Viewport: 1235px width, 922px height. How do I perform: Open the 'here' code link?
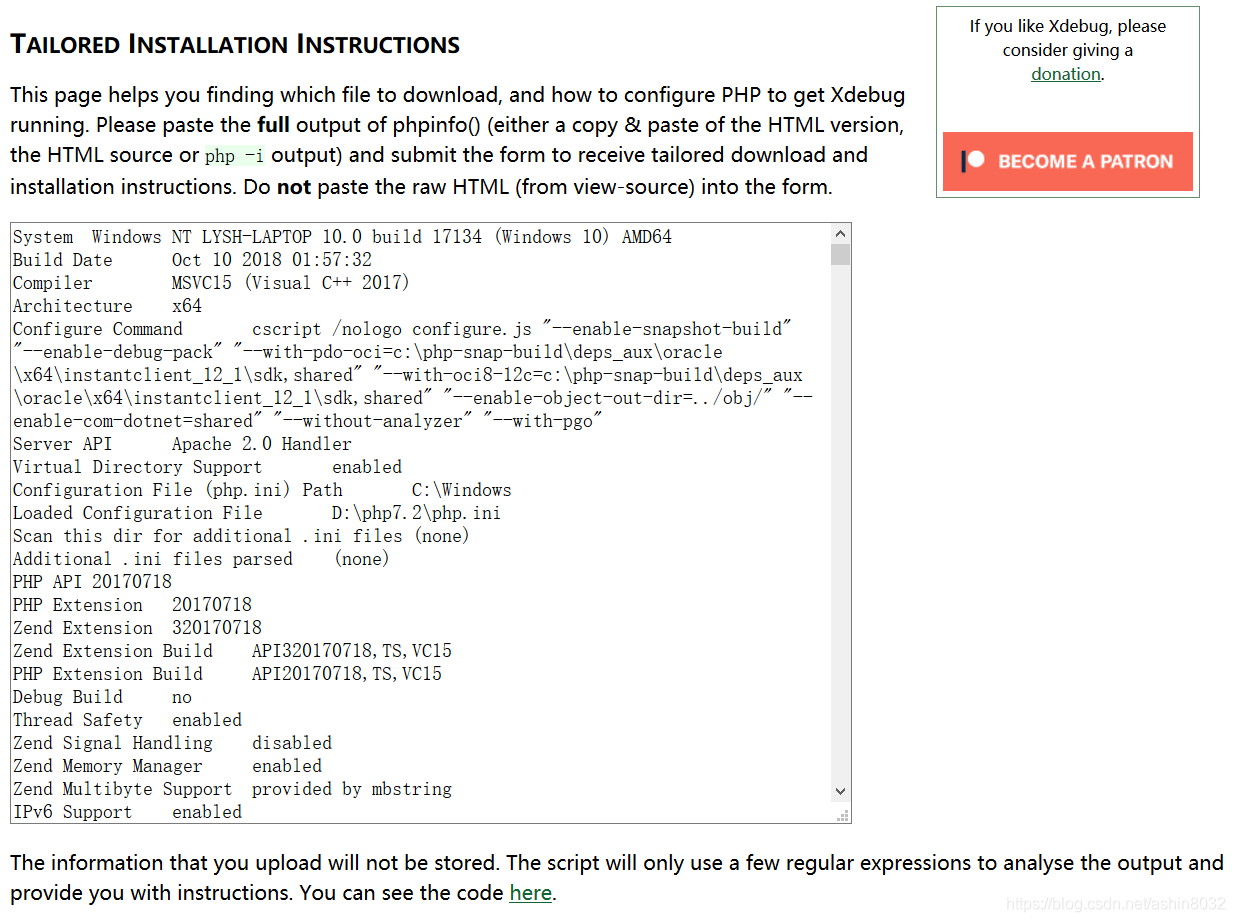click(x=530, y=893)
